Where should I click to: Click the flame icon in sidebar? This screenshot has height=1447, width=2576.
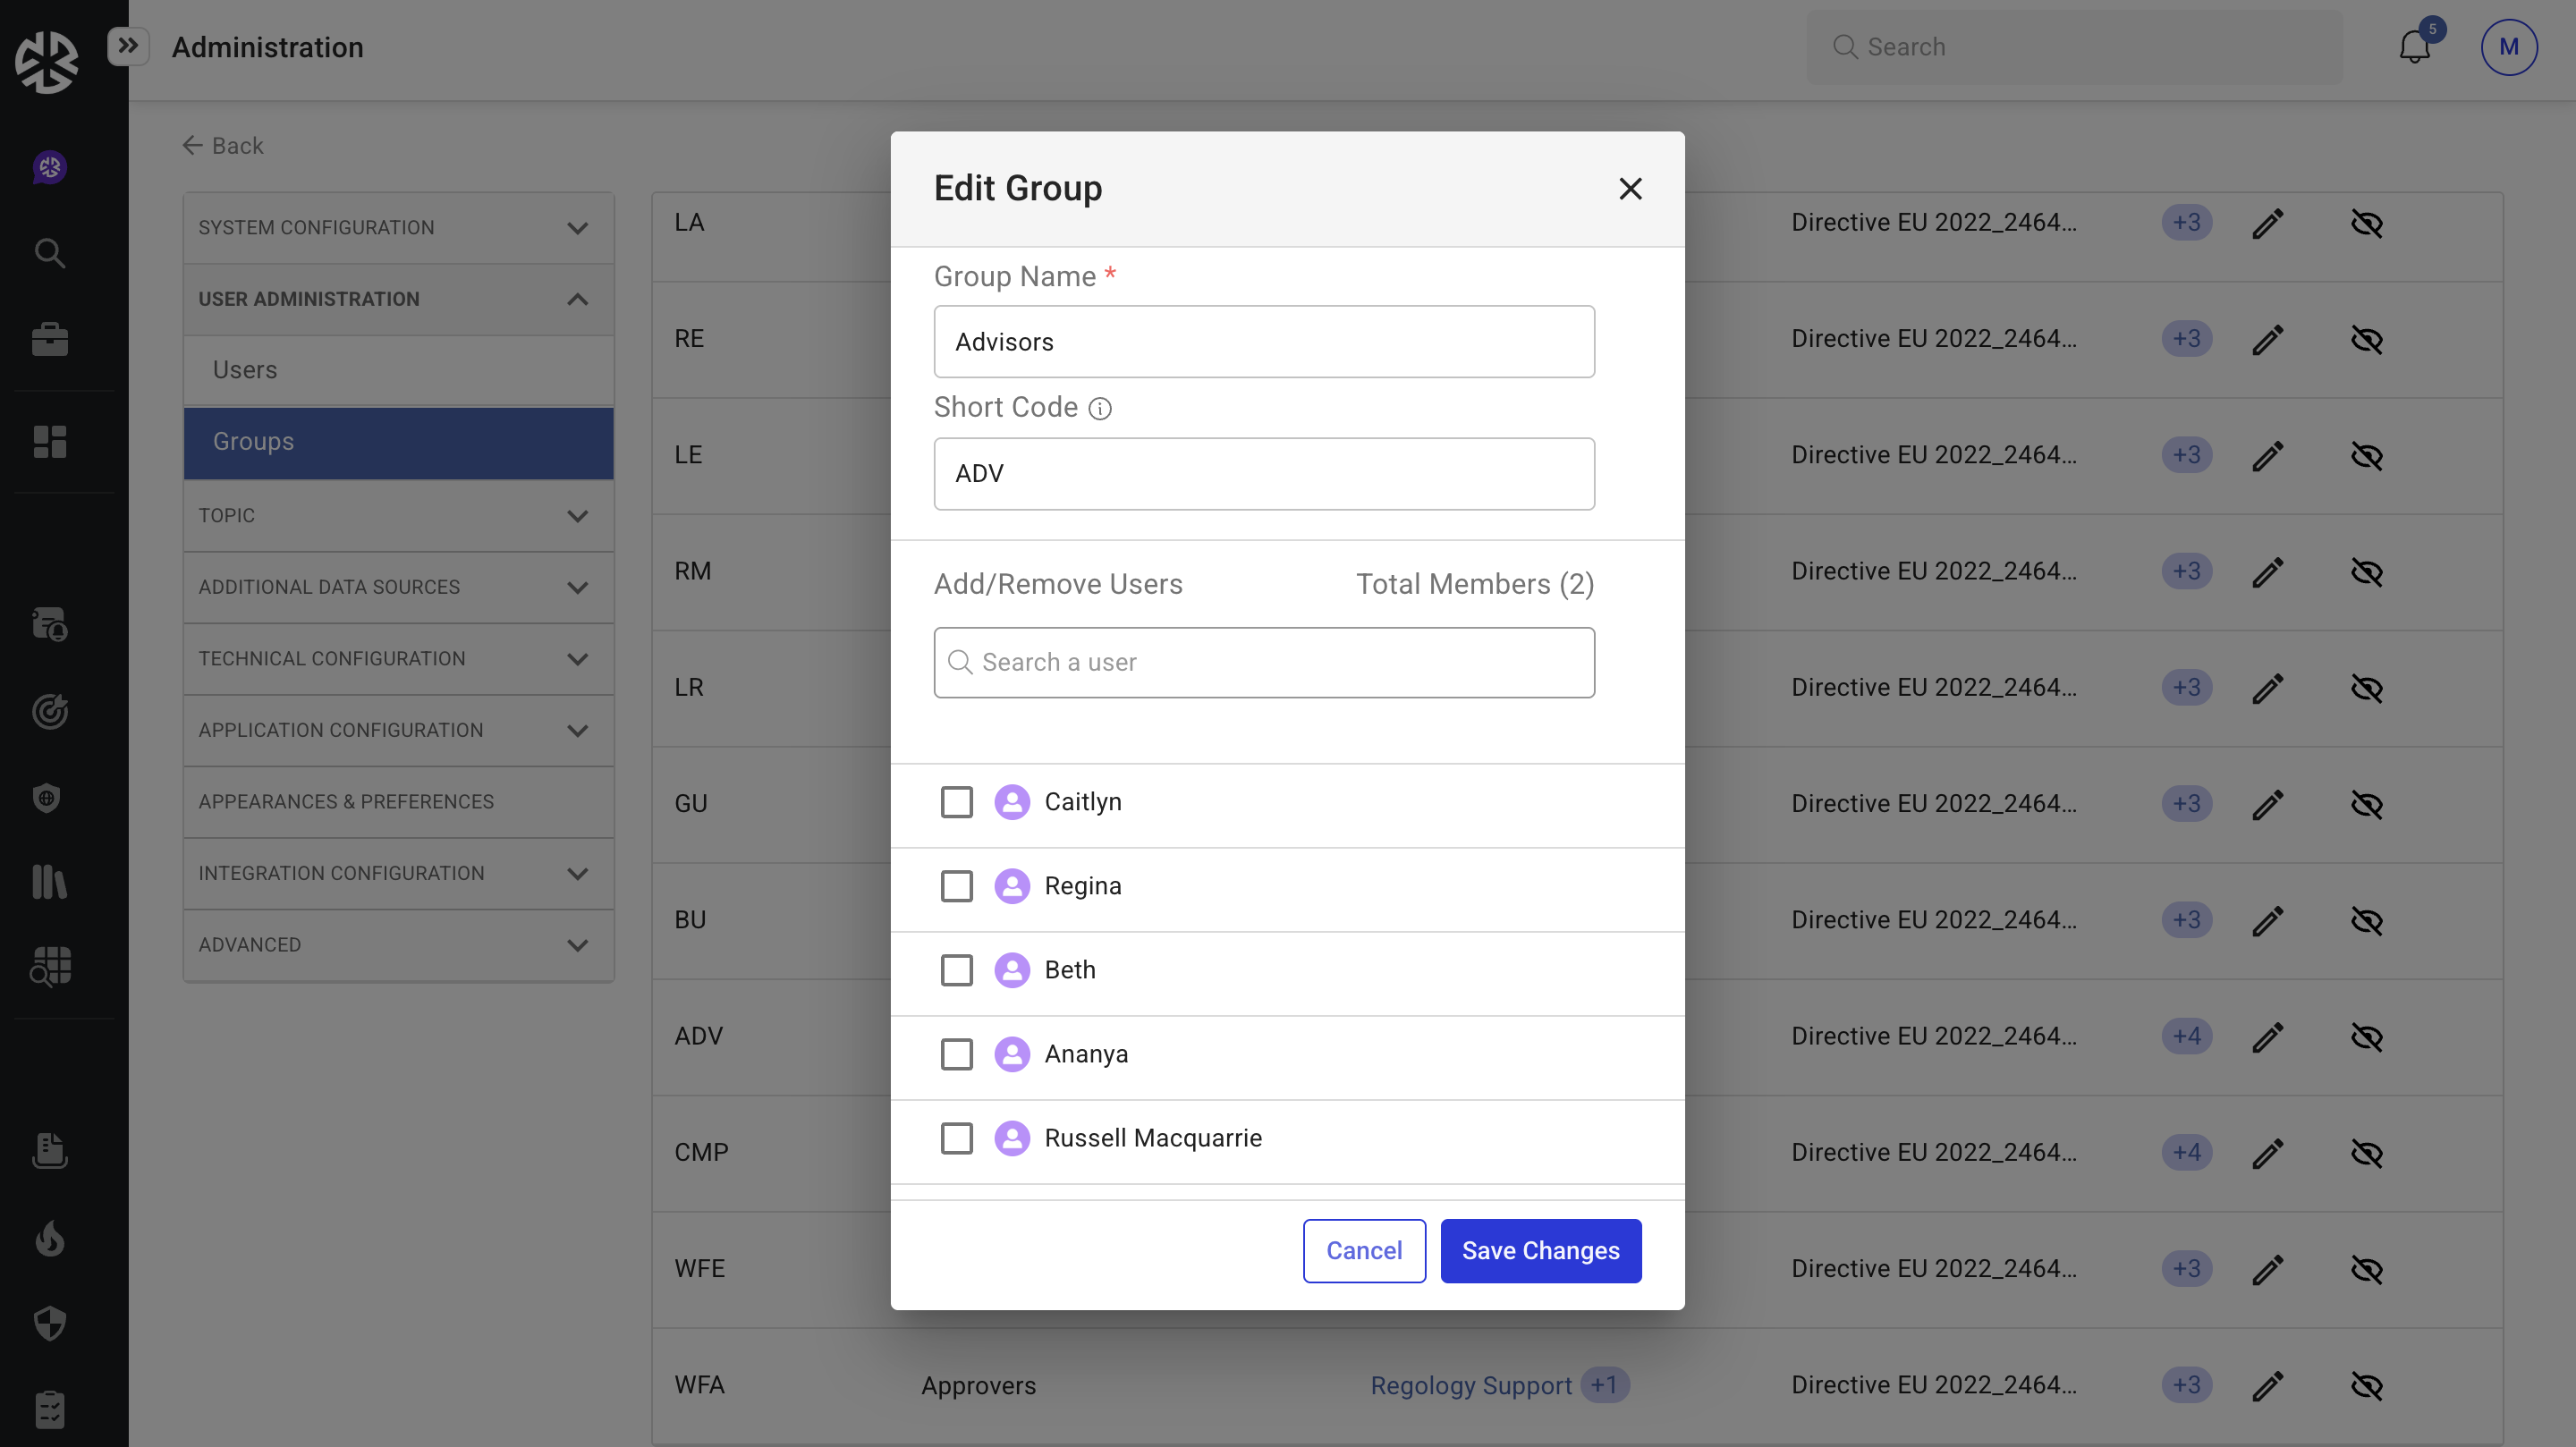coord(49,1239)
